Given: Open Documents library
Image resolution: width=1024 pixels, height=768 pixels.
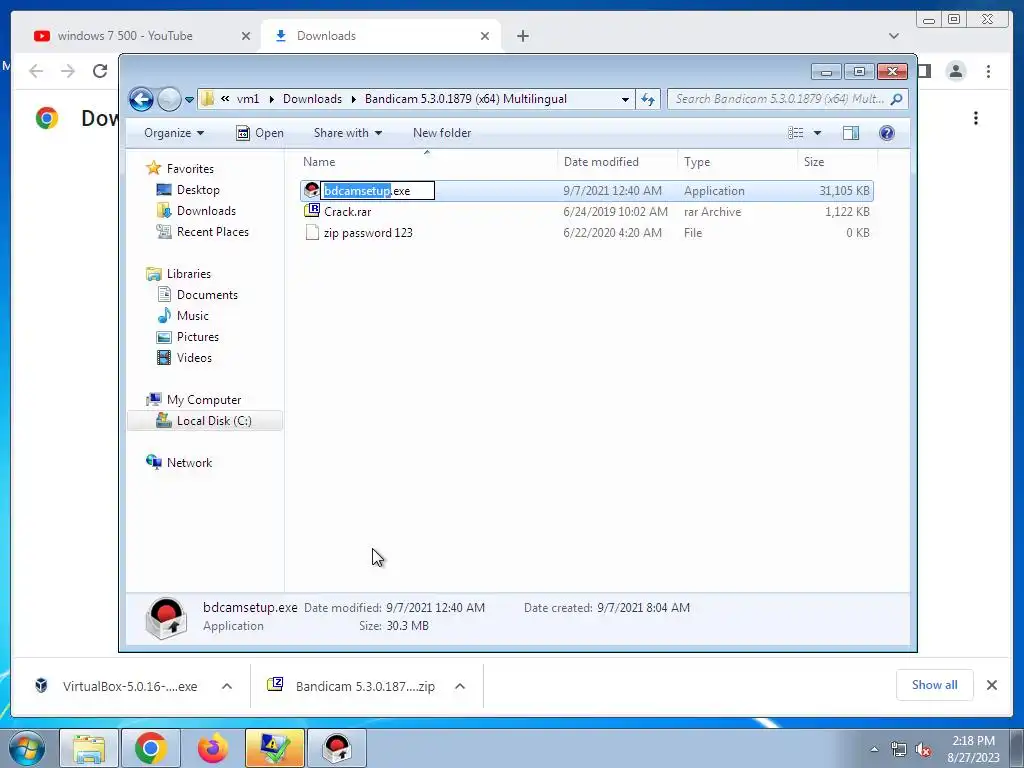Looking at the screenshot, I should [206, 295].
